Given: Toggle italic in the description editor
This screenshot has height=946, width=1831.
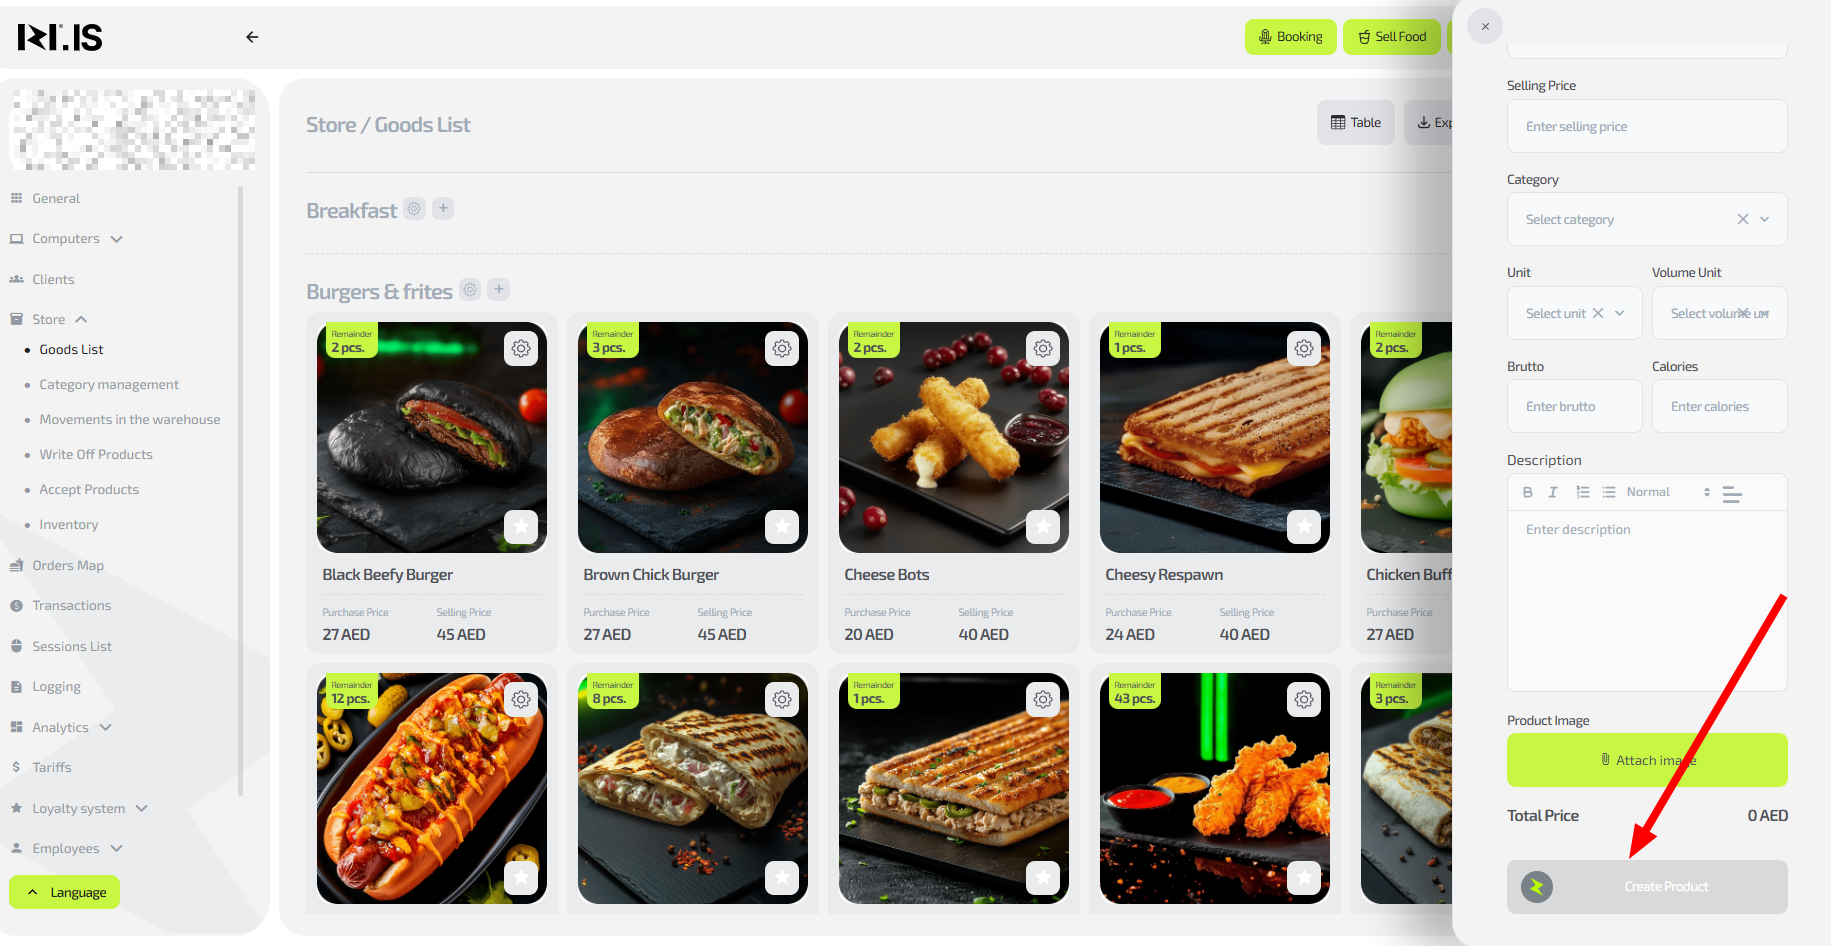Looking at the screenshot, I should pos(1553,492).
